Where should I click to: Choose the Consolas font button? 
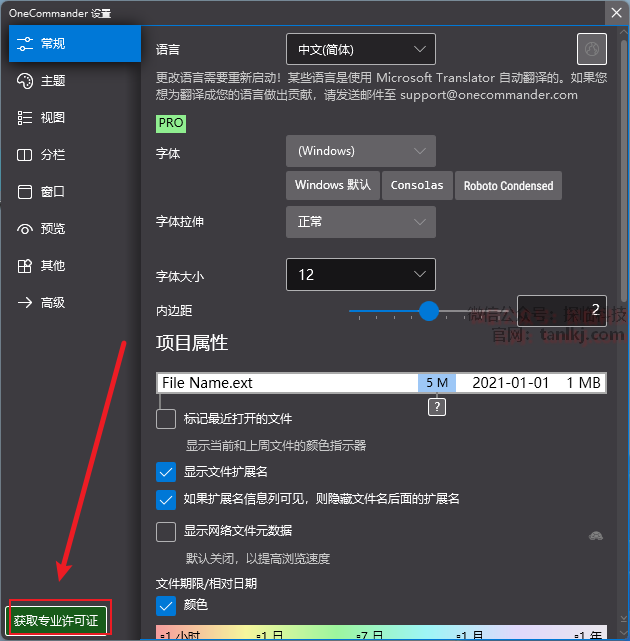[417, 185]
